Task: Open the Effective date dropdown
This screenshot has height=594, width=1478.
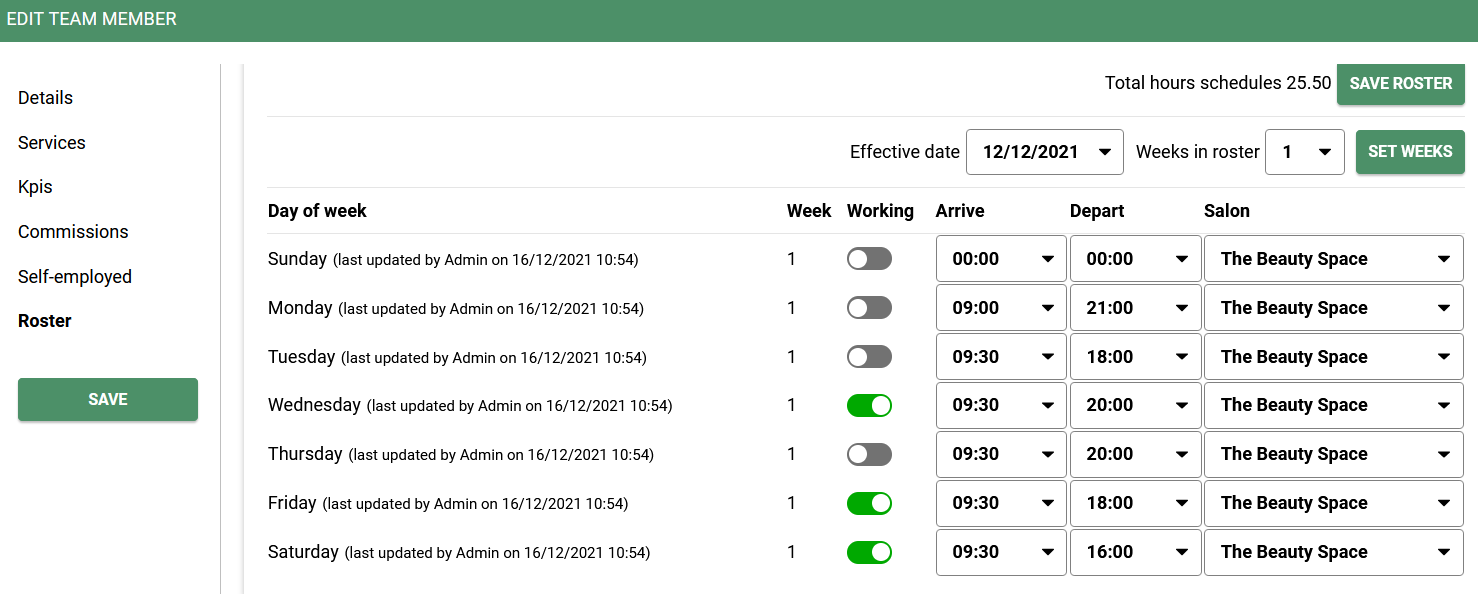Action: [x=1044, y=152]
